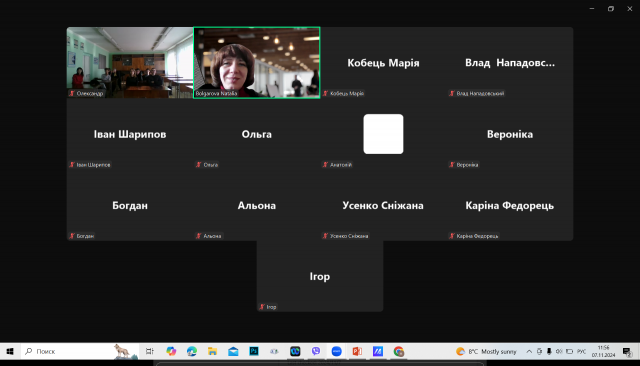Click the large Ольга name in the tile
This screenshot has width=640, height=366.
[x=257, y=134]
